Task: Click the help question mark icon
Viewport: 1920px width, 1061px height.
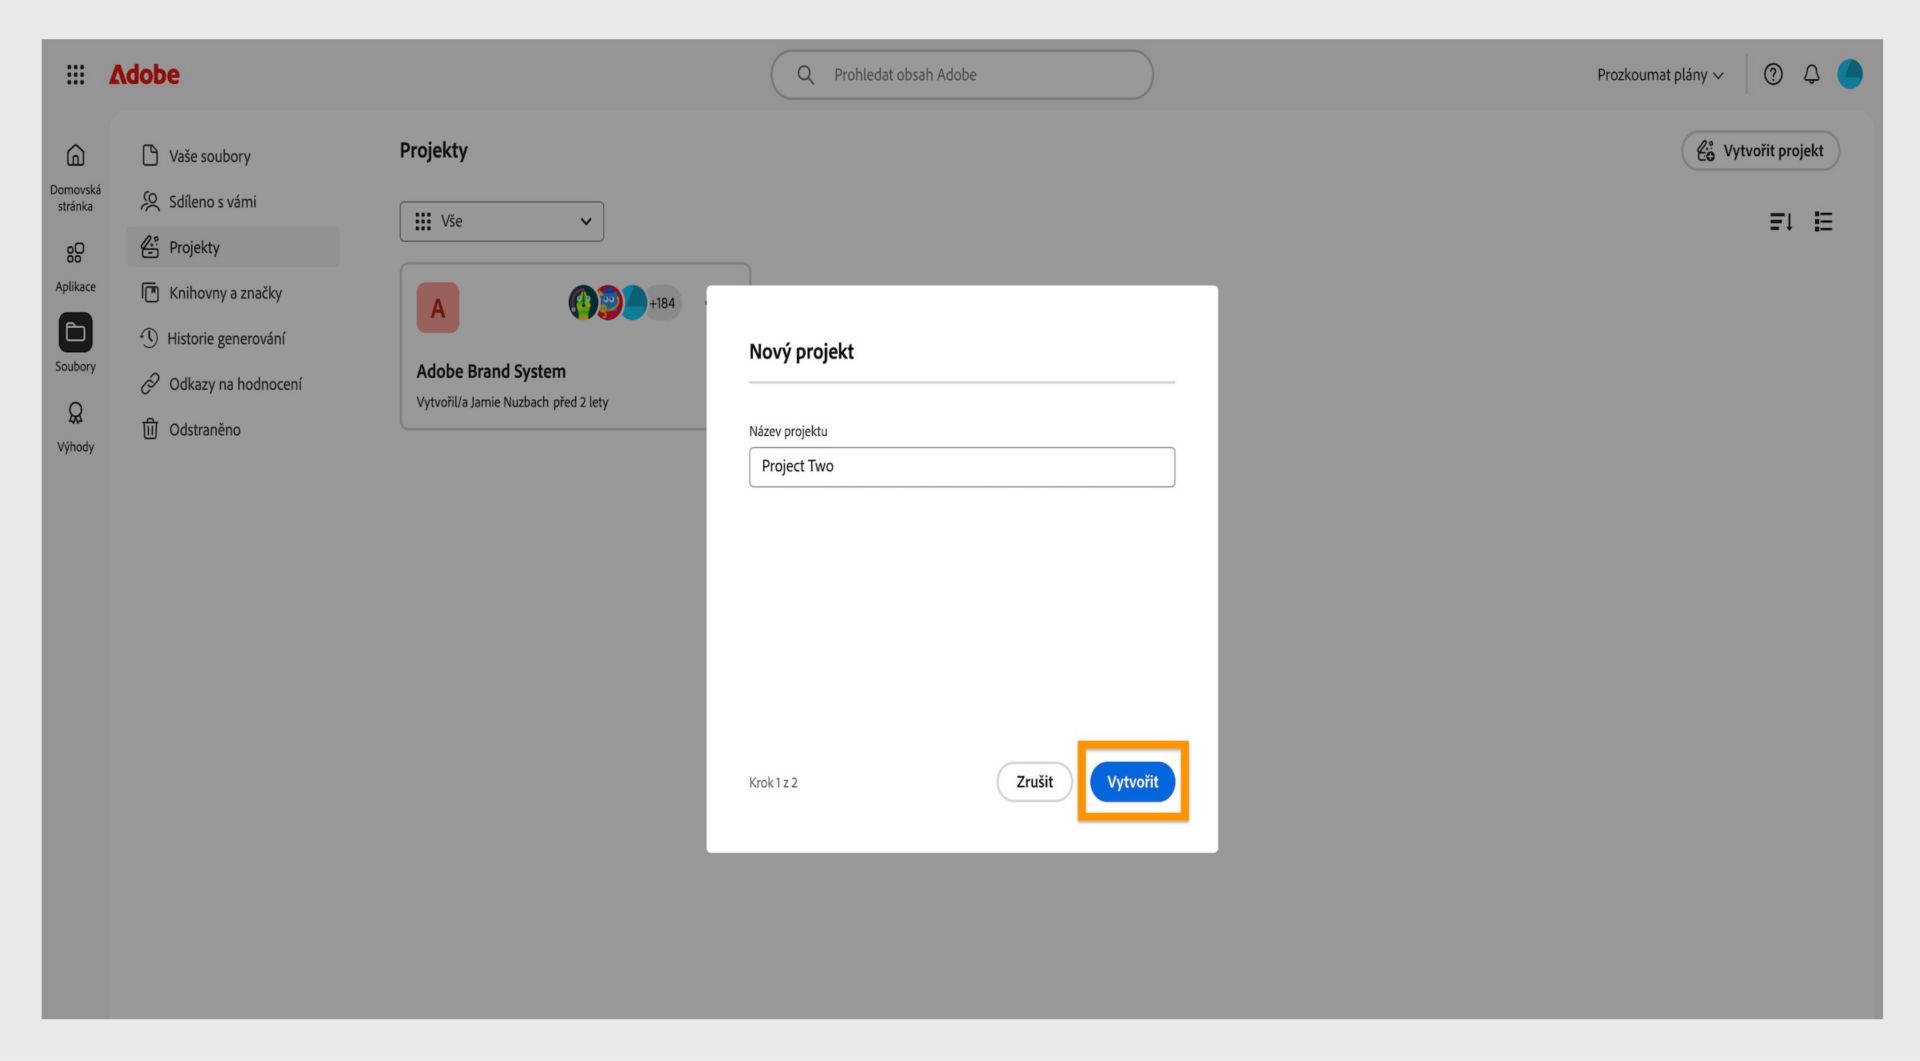Action: click(1773, 75)
